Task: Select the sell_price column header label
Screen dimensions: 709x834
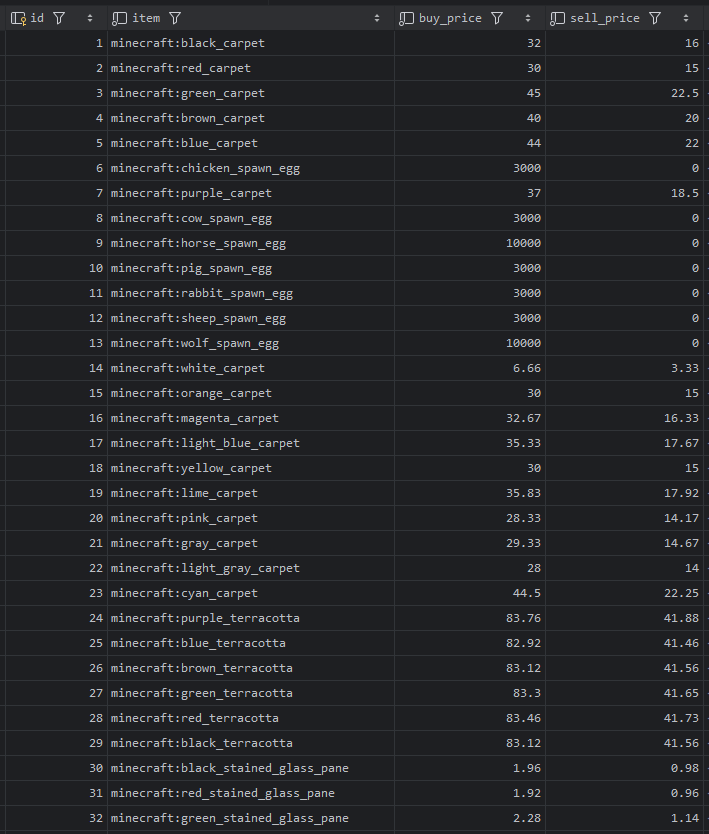Action: tap(605, 19)
